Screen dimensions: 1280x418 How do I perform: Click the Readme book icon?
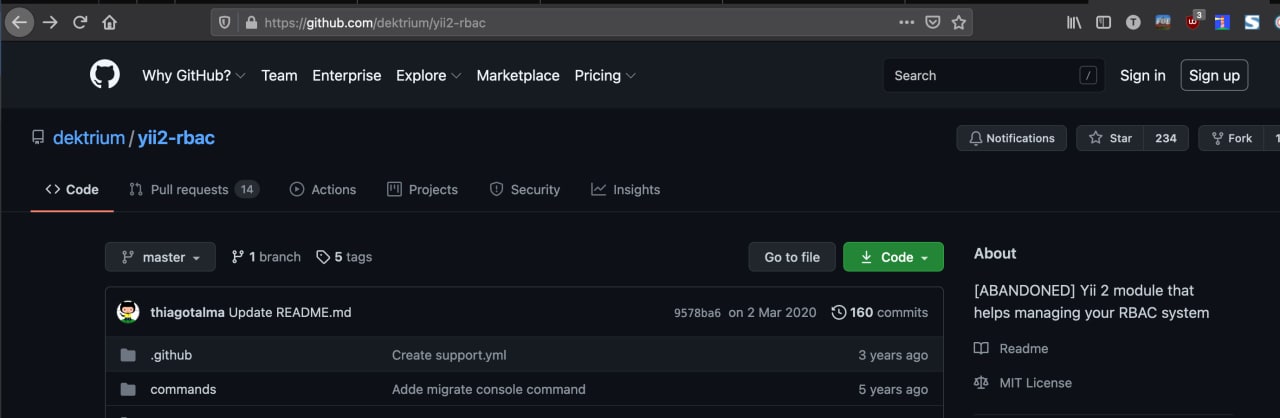tap(981, 349)
